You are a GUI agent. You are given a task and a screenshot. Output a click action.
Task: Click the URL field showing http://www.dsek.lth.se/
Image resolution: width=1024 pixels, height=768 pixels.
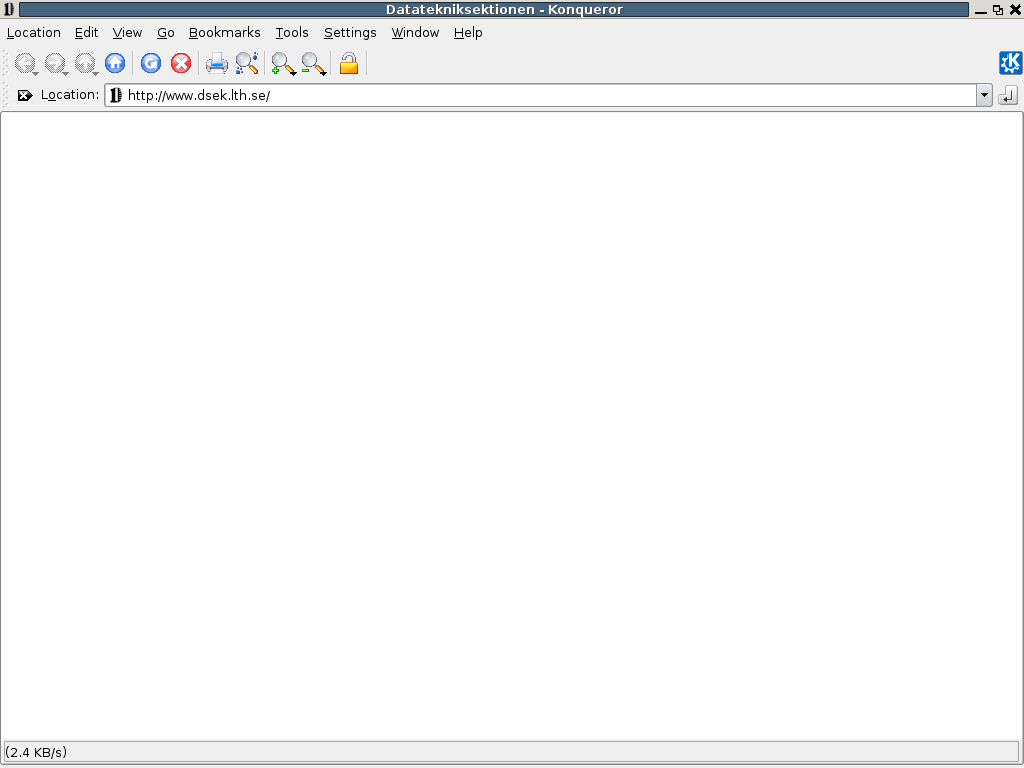(x=549, y=95)
